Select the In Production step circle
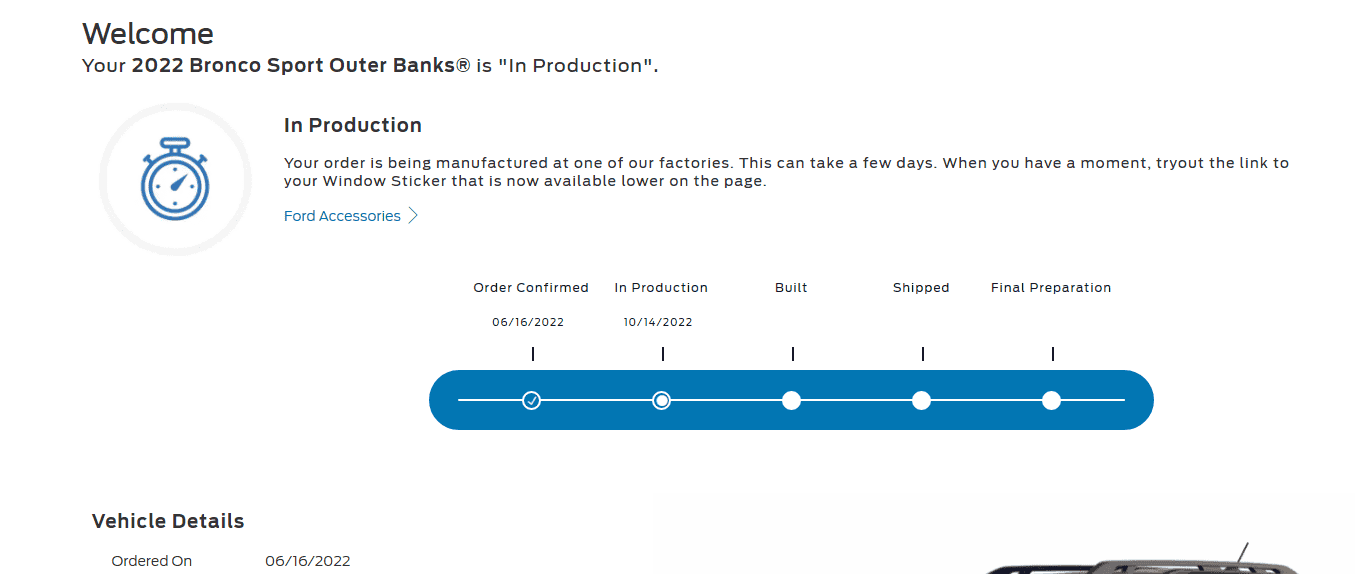 tap(661, 401)
